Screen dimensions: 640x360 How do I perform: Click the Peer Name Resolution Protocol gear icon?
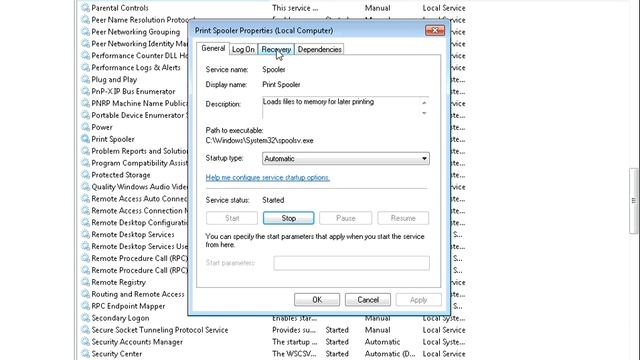pyautogui.click(x=85, y=20)
